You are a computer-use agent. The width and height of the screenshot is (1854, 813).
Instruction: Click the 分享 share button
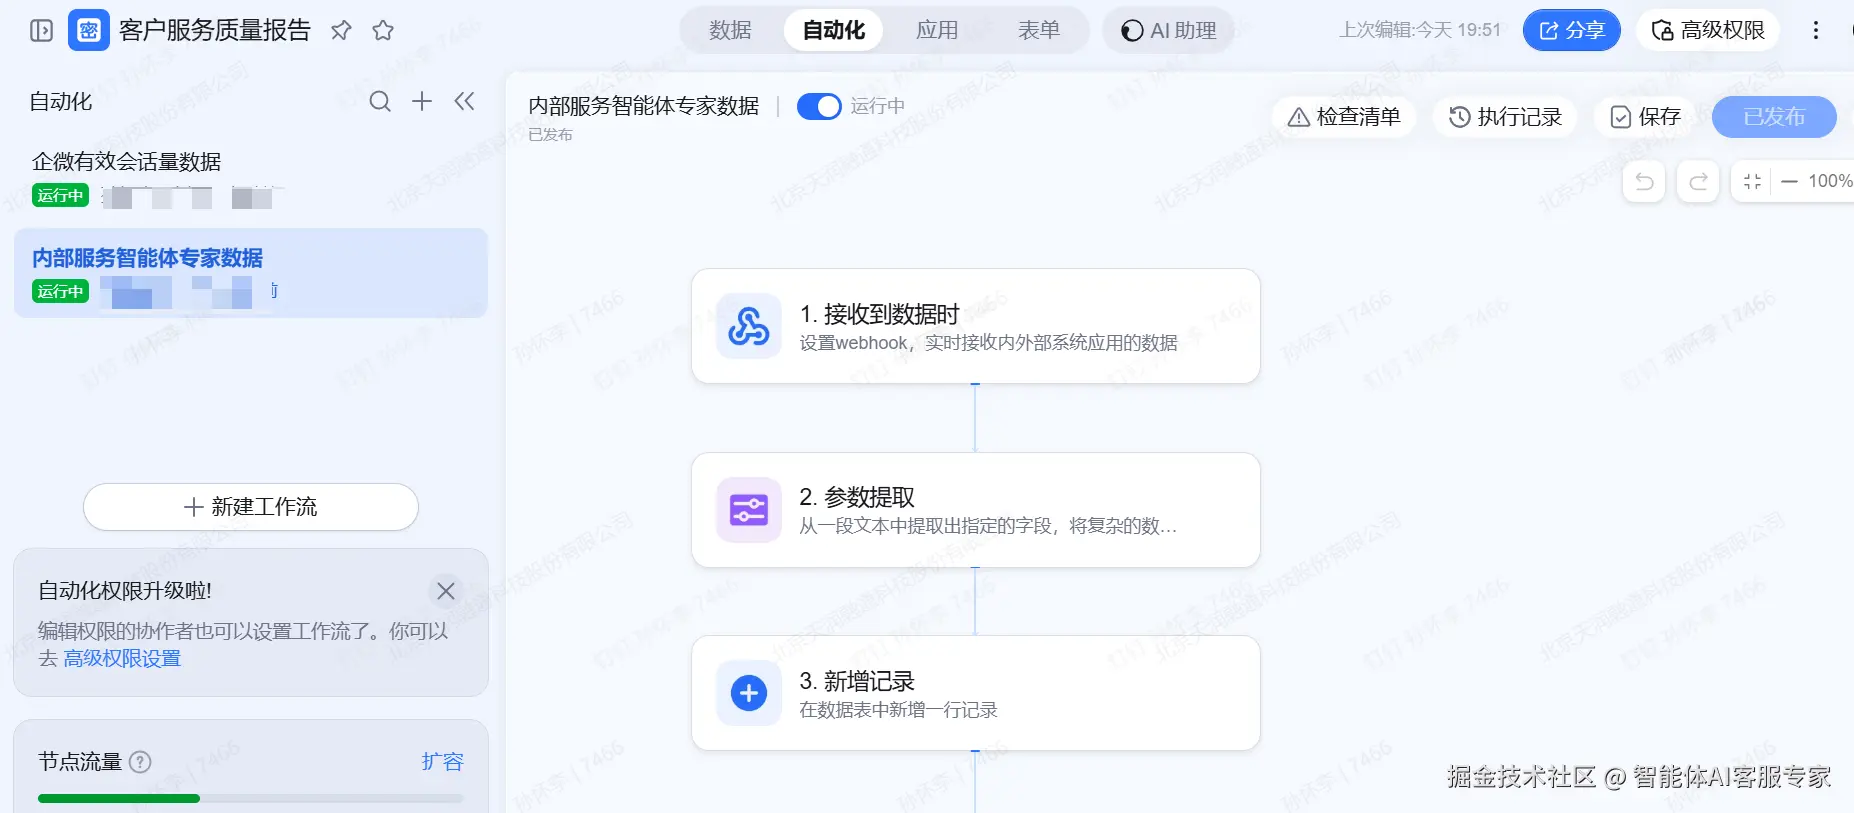[1571, 30]
